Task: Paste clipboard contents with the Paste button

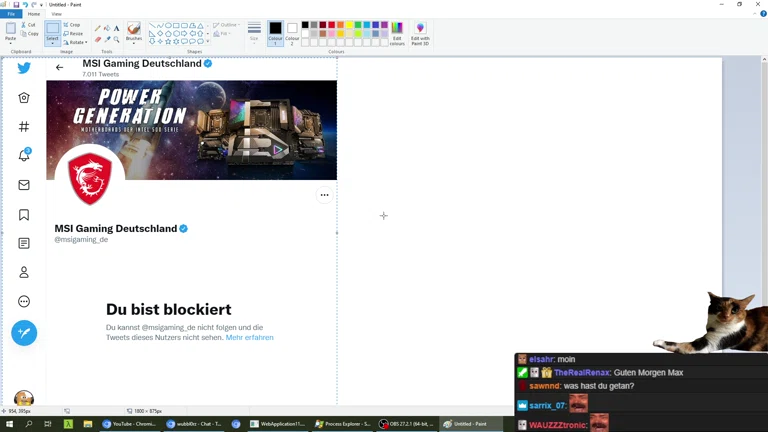Action: [x=10, y=29]
